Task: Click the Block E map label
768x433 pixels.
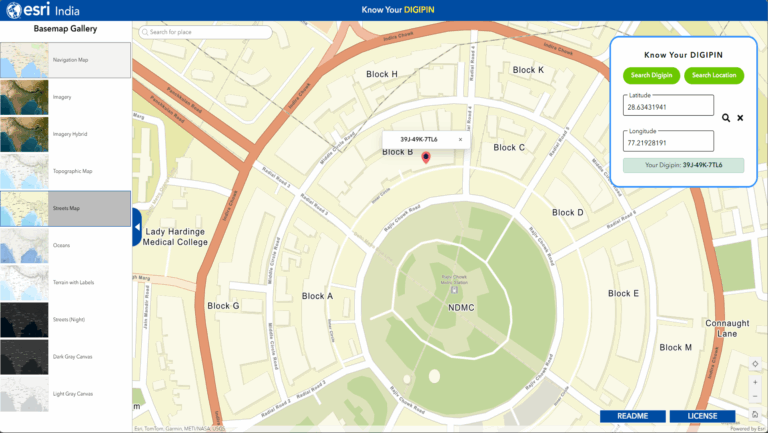Action: point(623,293)
